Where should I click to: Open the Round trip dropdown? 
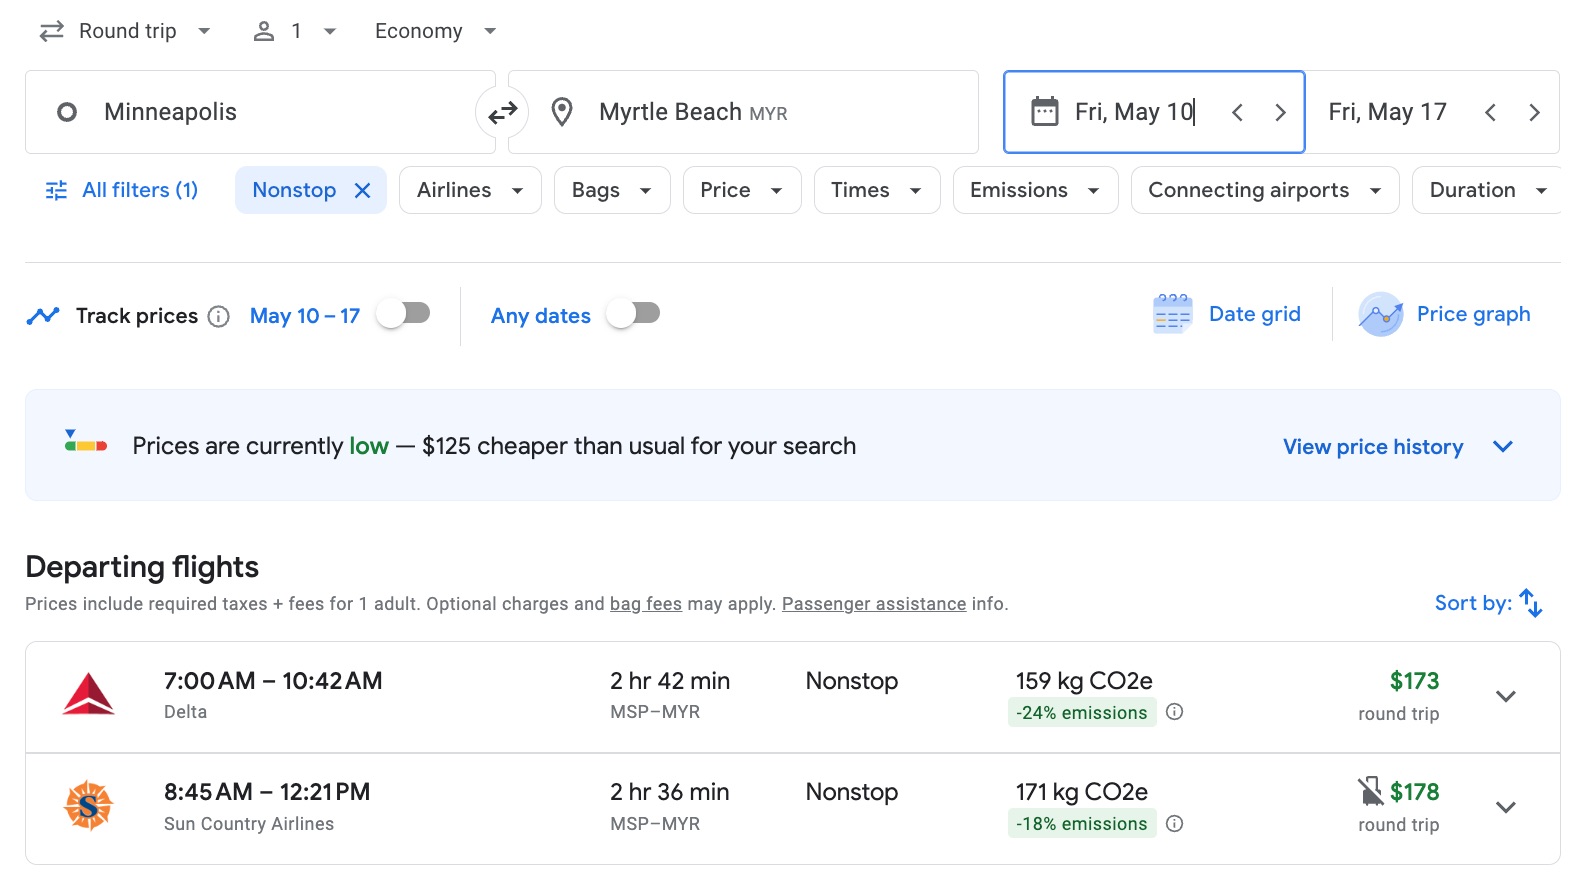(x=125, y=31)
